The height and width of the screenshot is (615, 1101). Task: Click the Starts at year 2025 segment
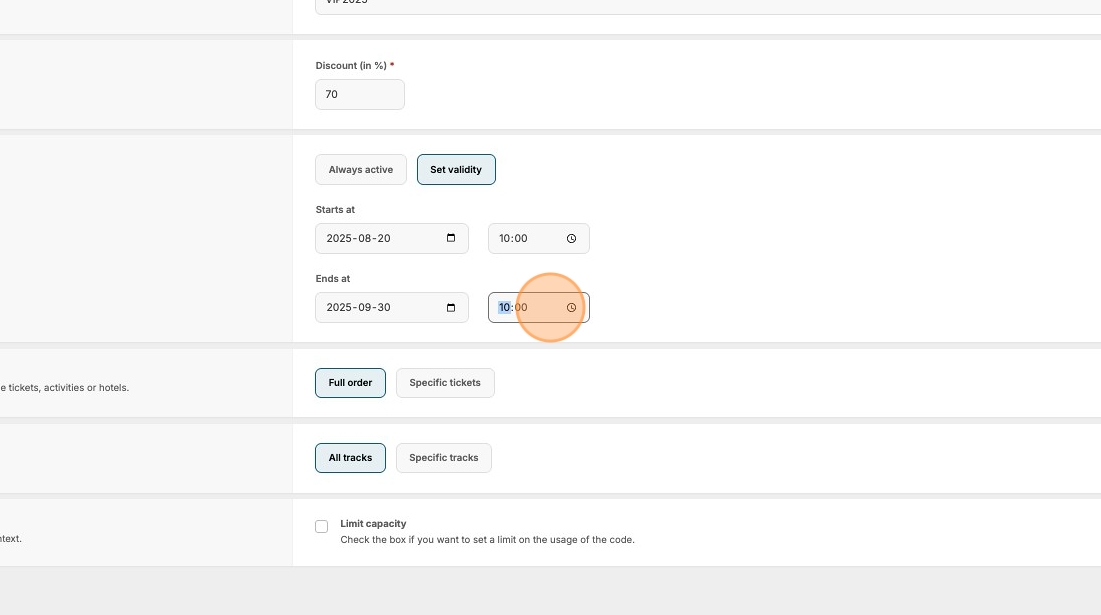click(340, 239)
